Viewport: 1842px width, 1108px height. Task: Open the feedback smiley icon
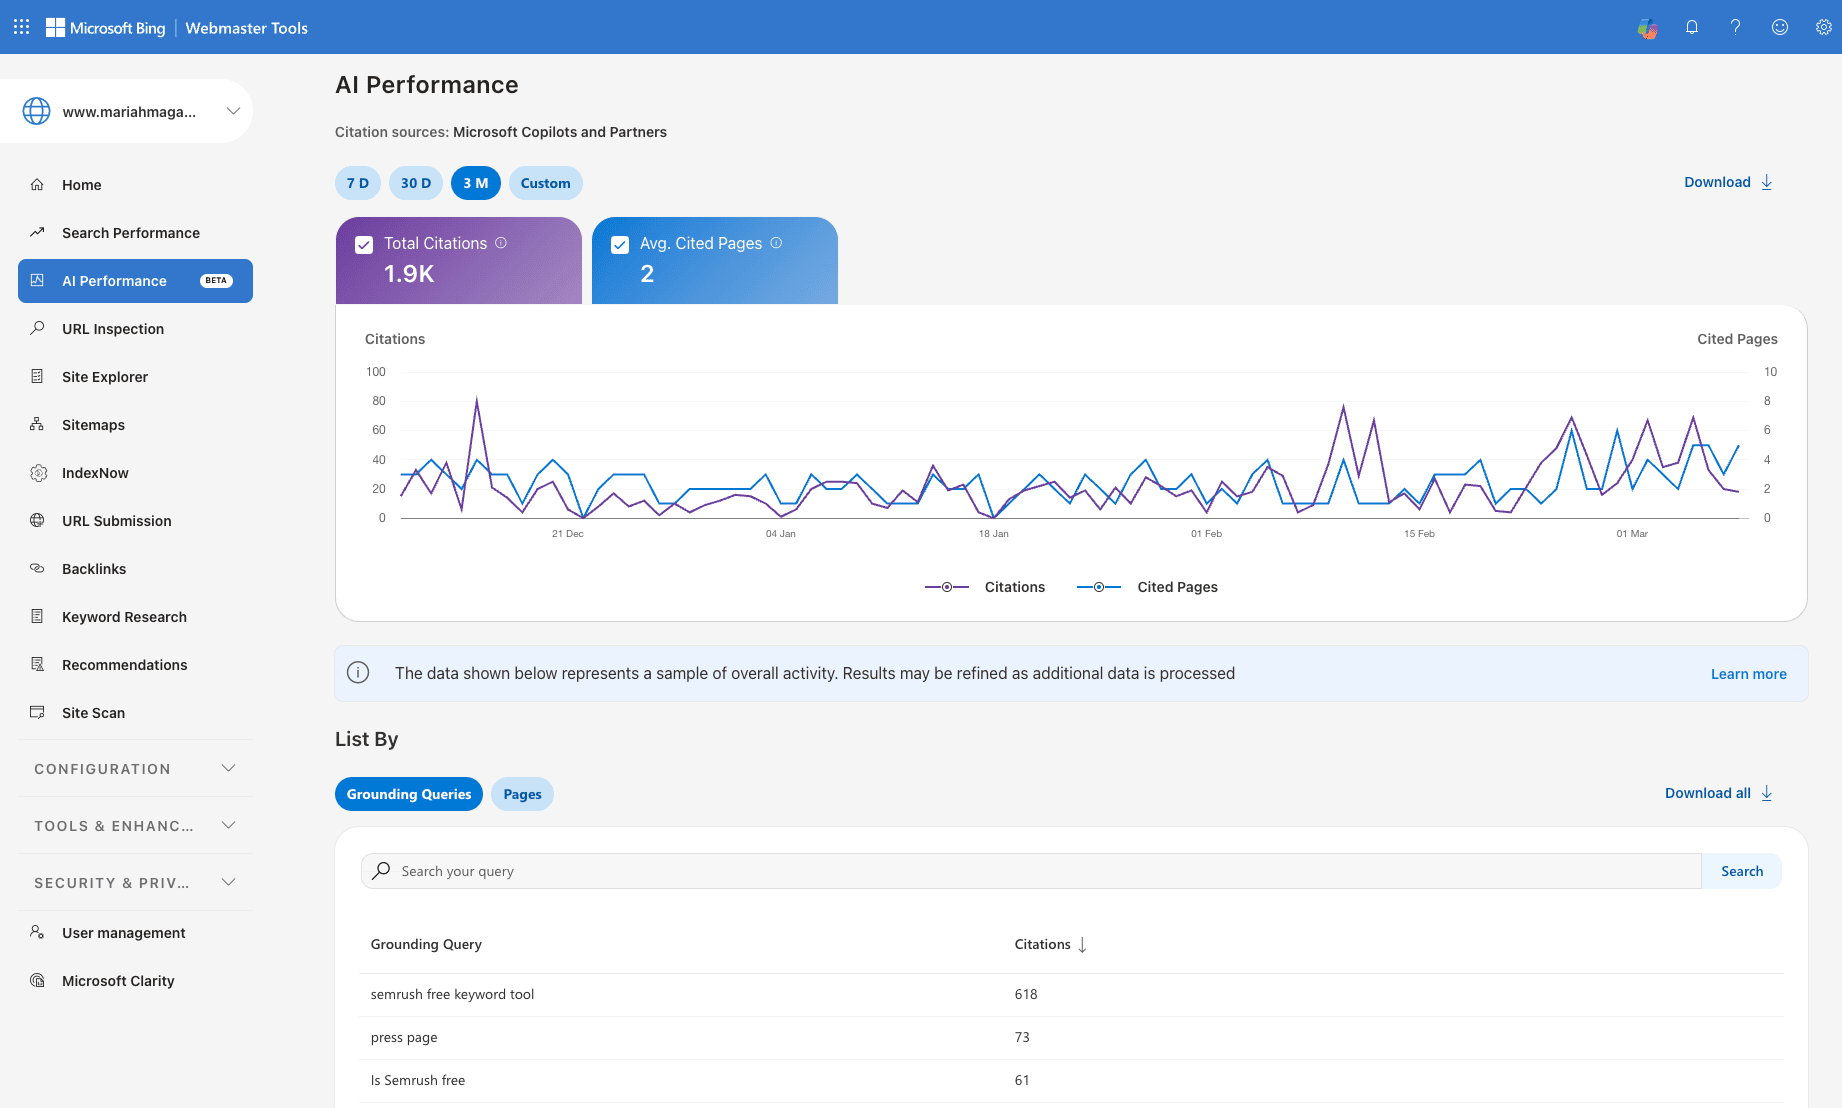[x=1780, y=27]
